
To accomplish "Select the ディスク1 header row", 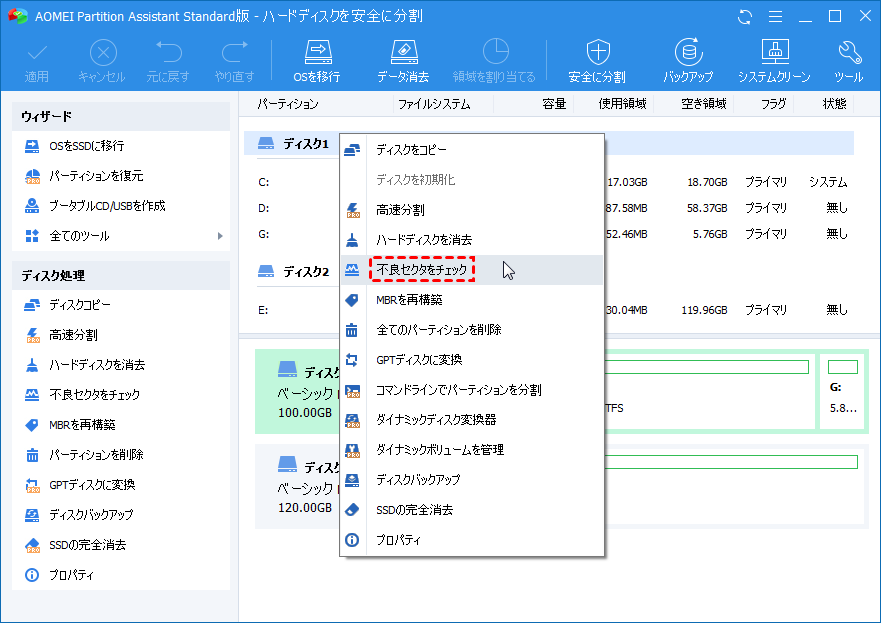I will (294, 144).
